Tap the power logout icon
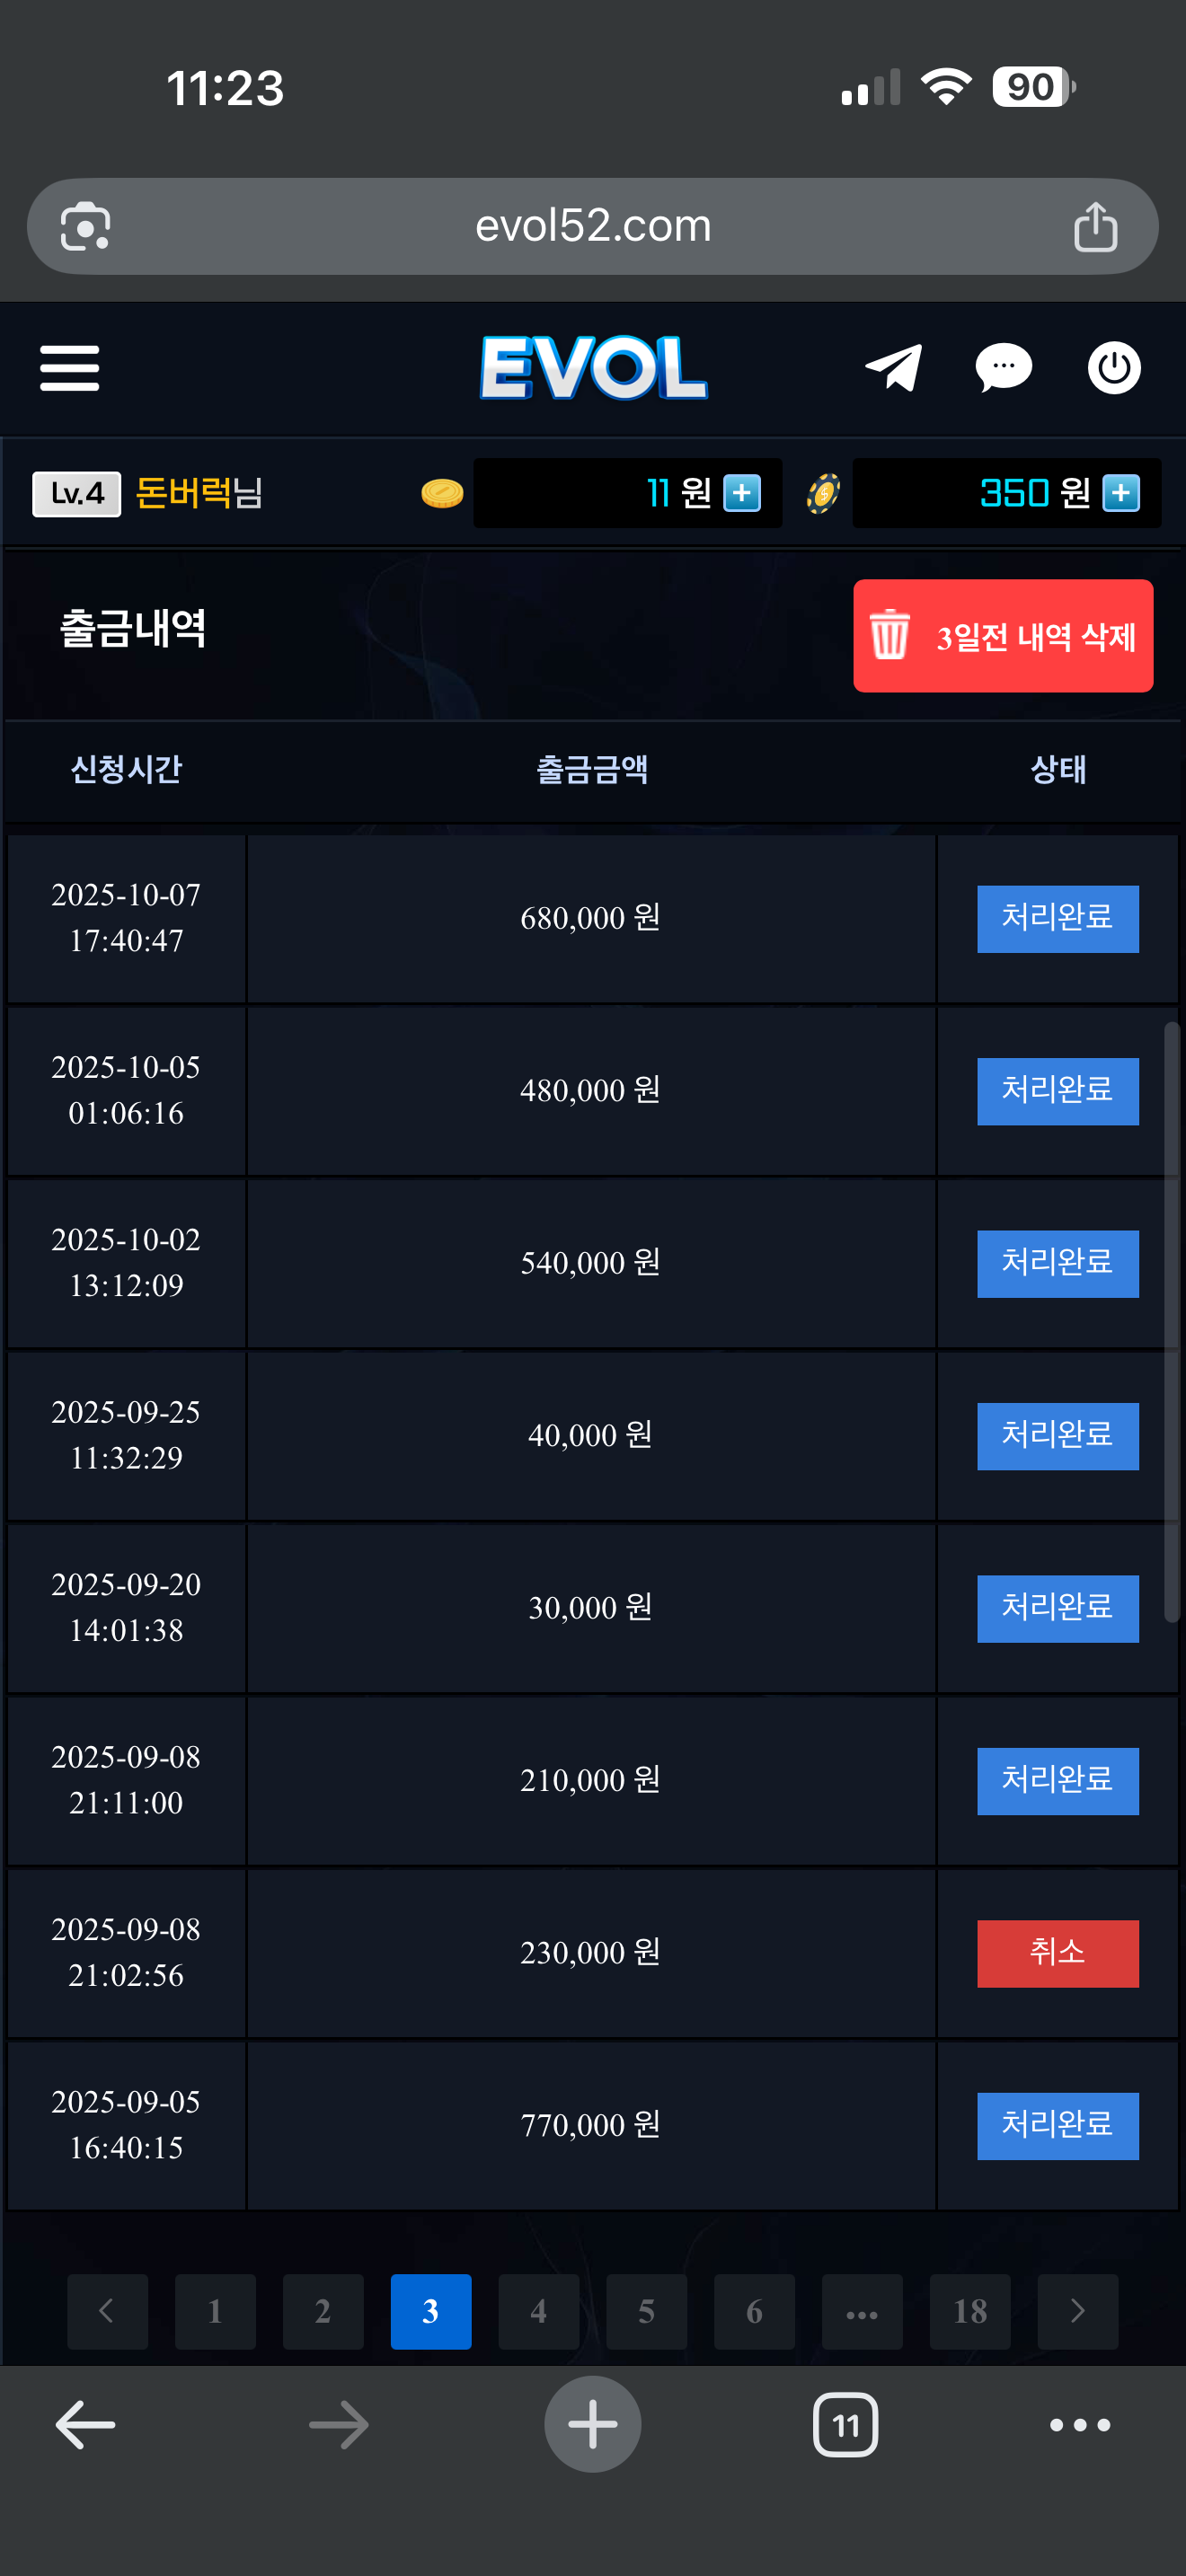 click(x=1114, y=368)
